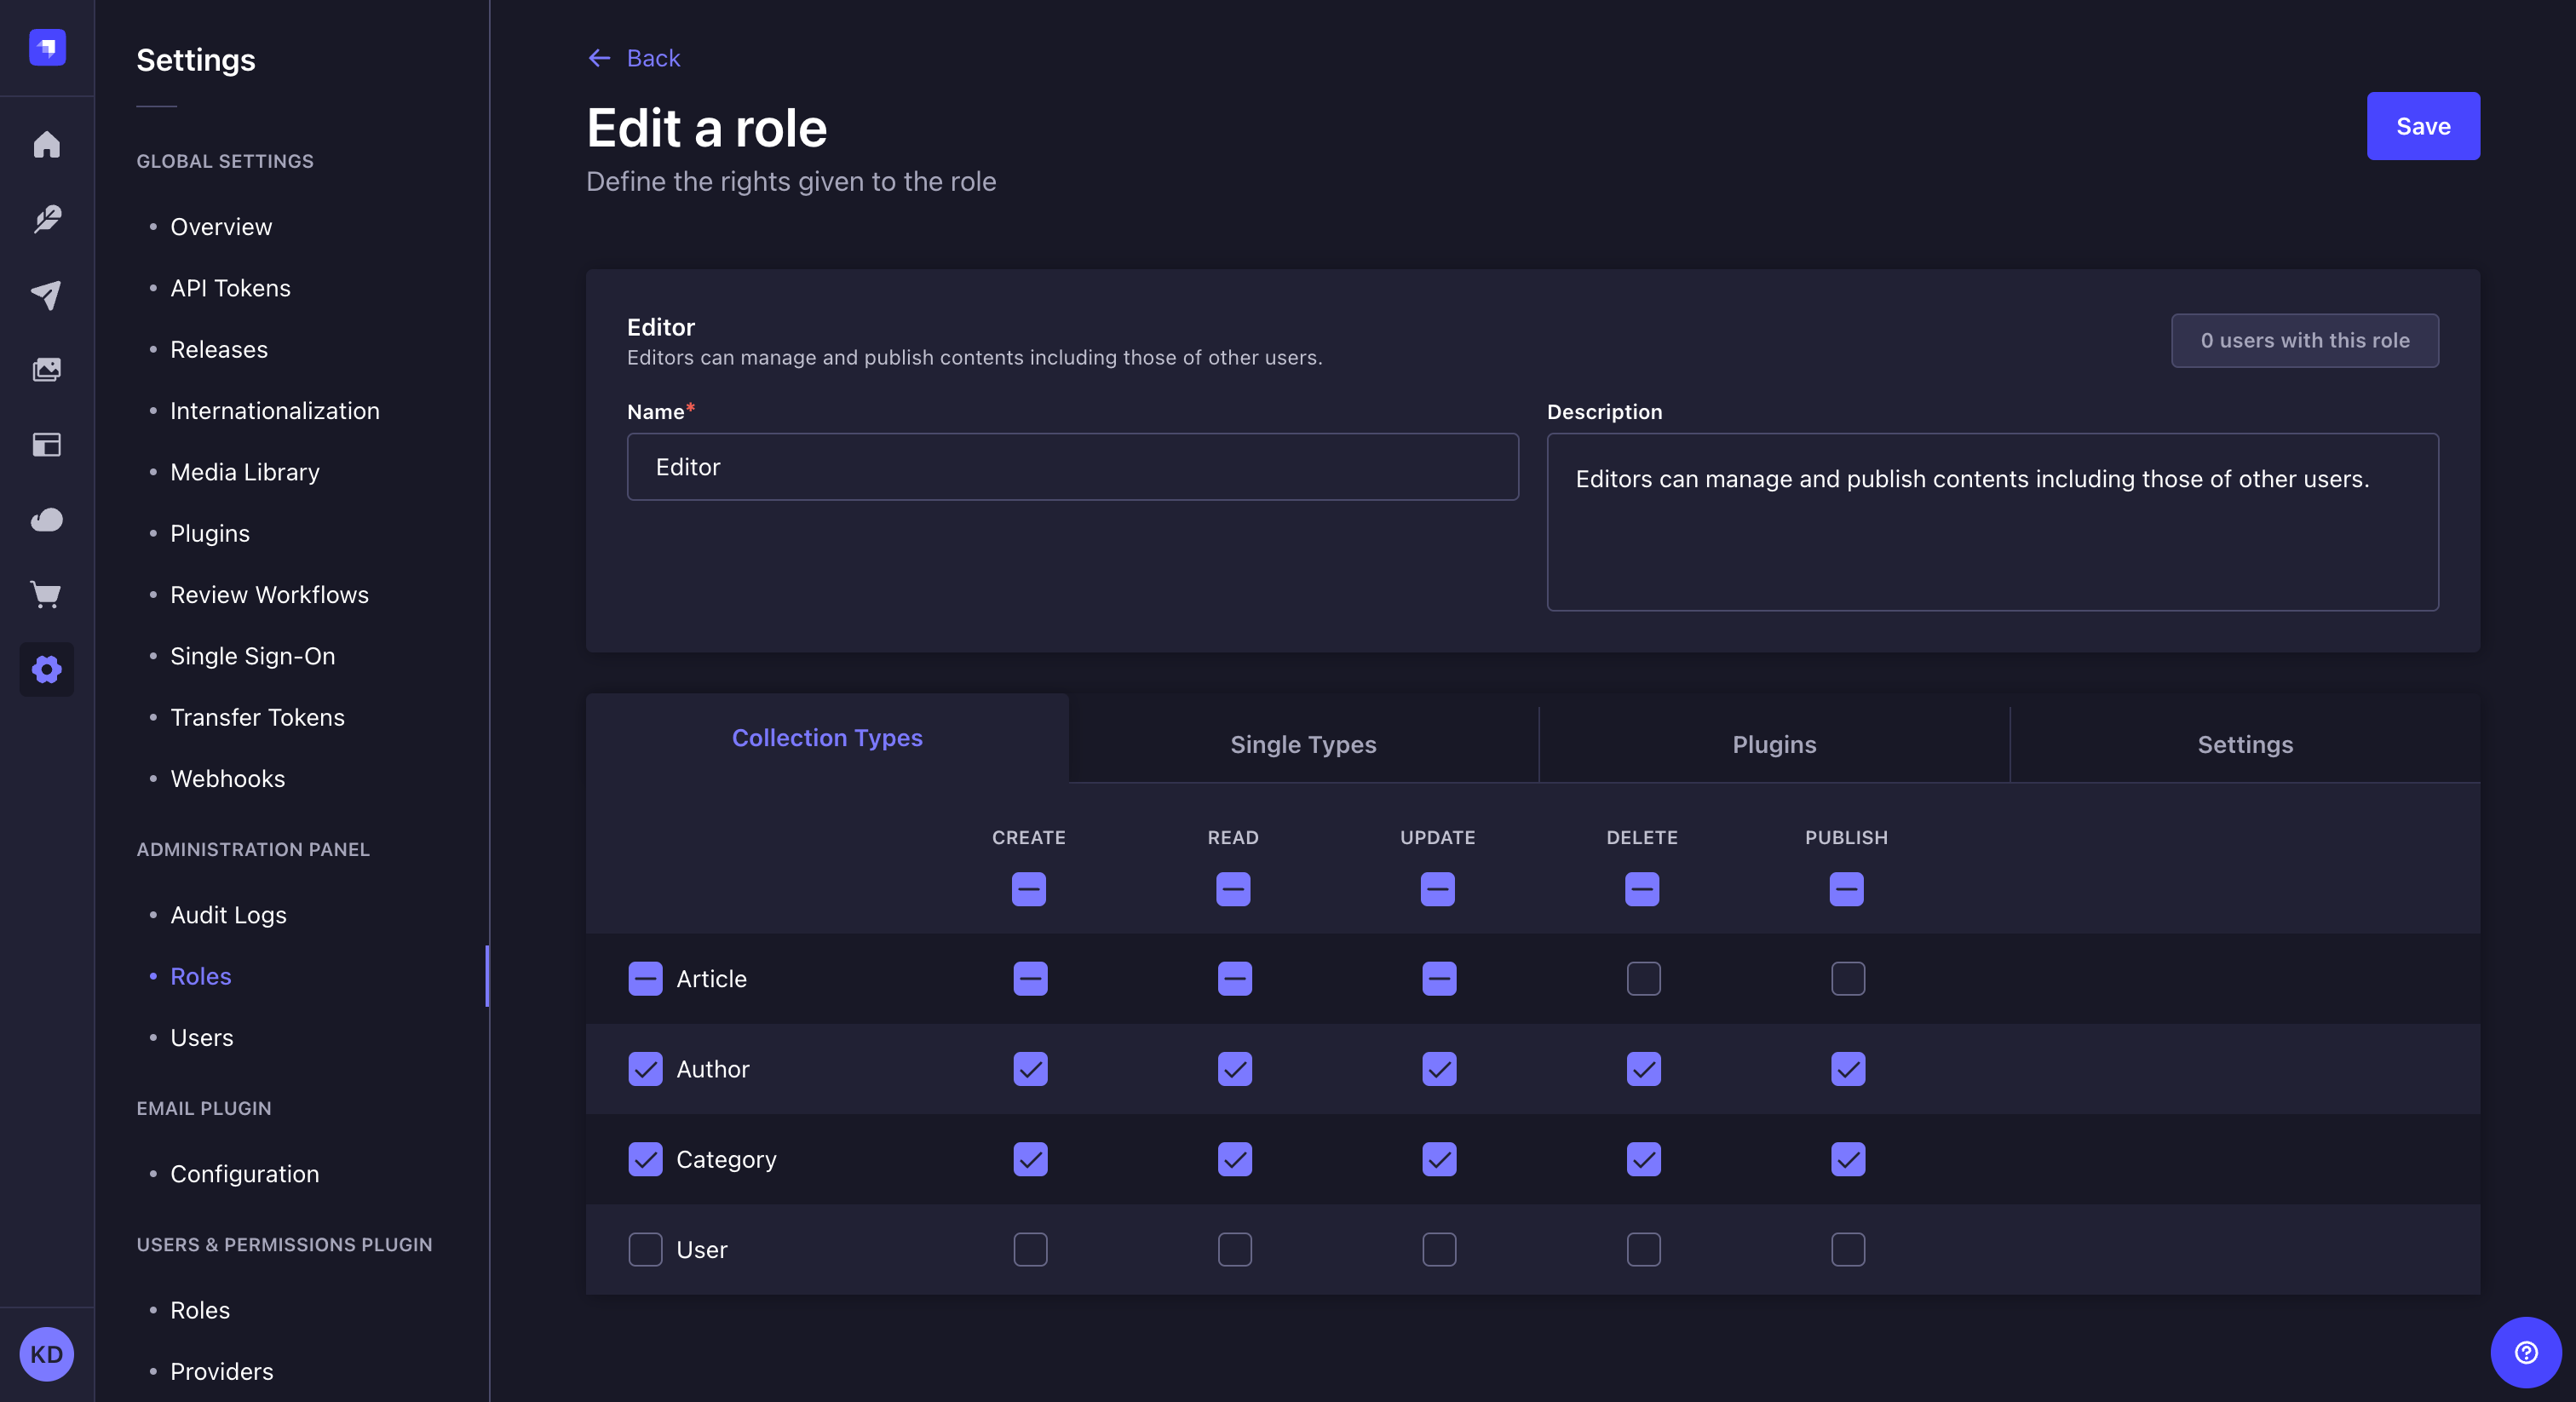
Task: Open the Content Manager from the sidebar
Action: tap(47, 220)
